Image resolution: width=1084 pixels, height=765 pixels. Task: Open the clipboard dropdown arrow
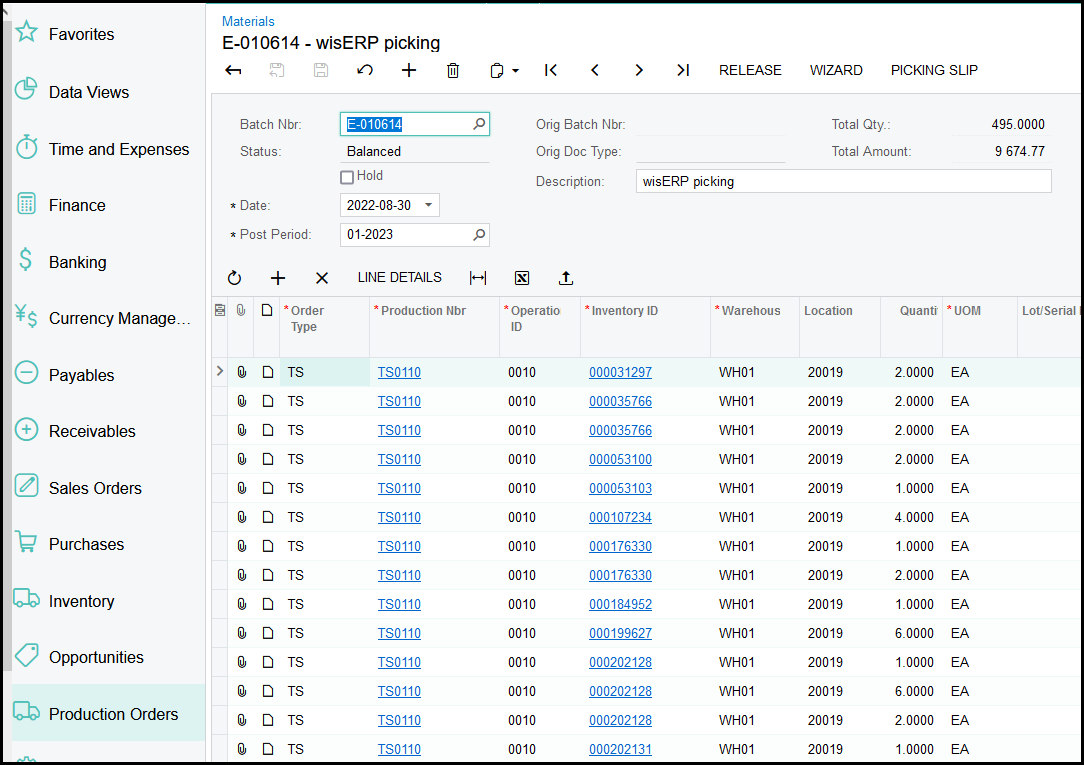tap(516, 71)
